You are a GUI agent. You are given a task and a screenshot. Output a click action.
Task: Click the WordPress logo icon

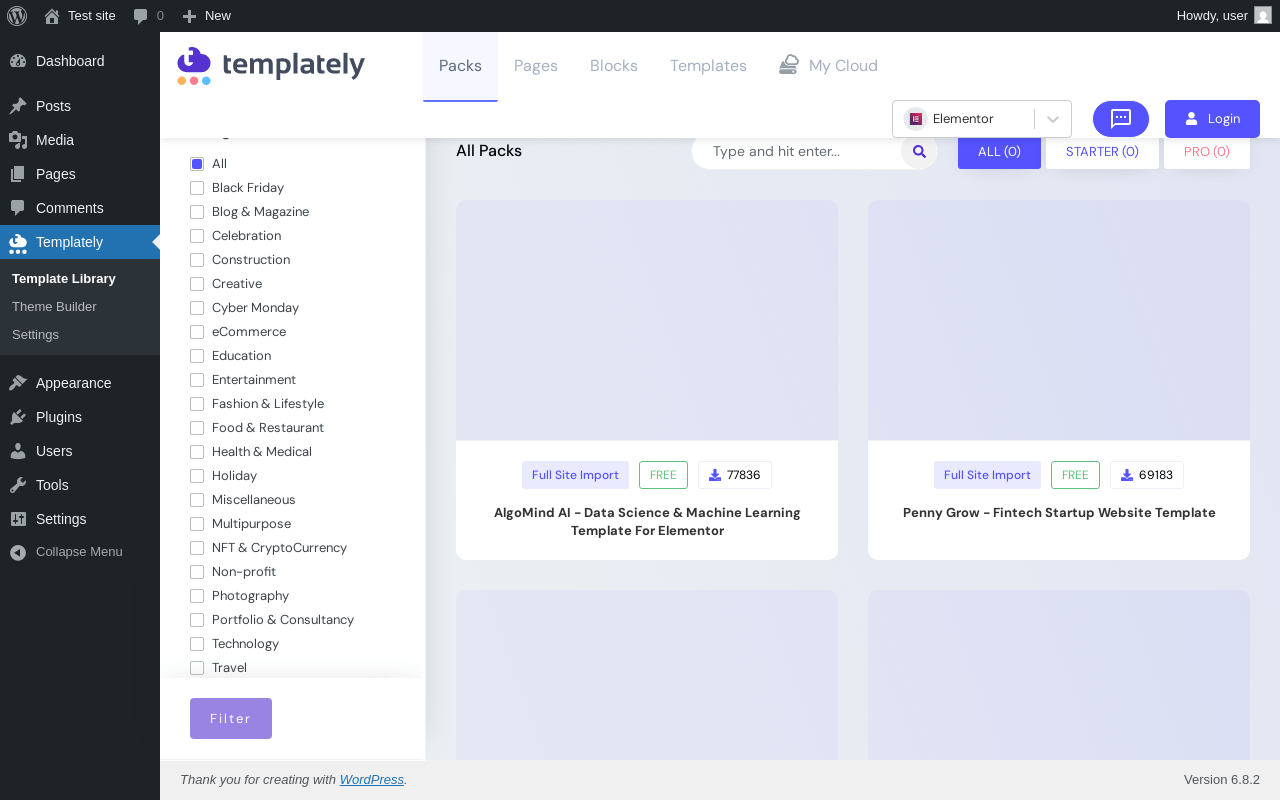[x=17, y=16]
